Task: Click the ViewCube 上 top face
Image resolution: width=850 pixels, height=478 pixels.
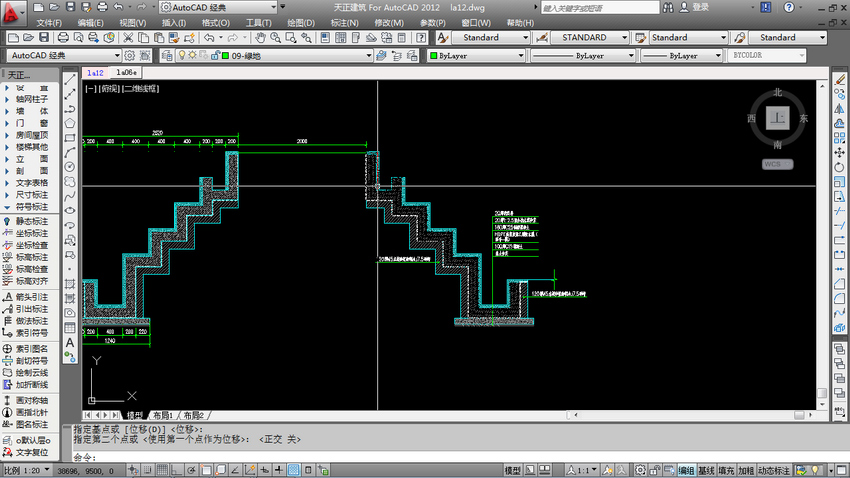Action: pyautogui.click(x=777, y=118)
